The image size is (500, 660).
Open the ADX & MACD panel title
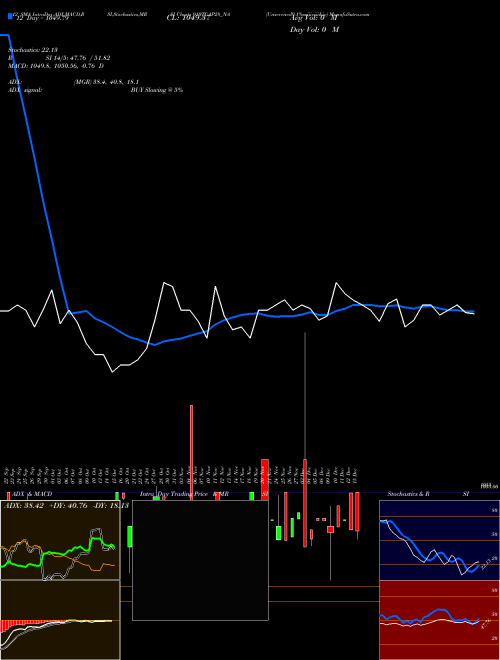pyautogui.click(x=32, y=494)
